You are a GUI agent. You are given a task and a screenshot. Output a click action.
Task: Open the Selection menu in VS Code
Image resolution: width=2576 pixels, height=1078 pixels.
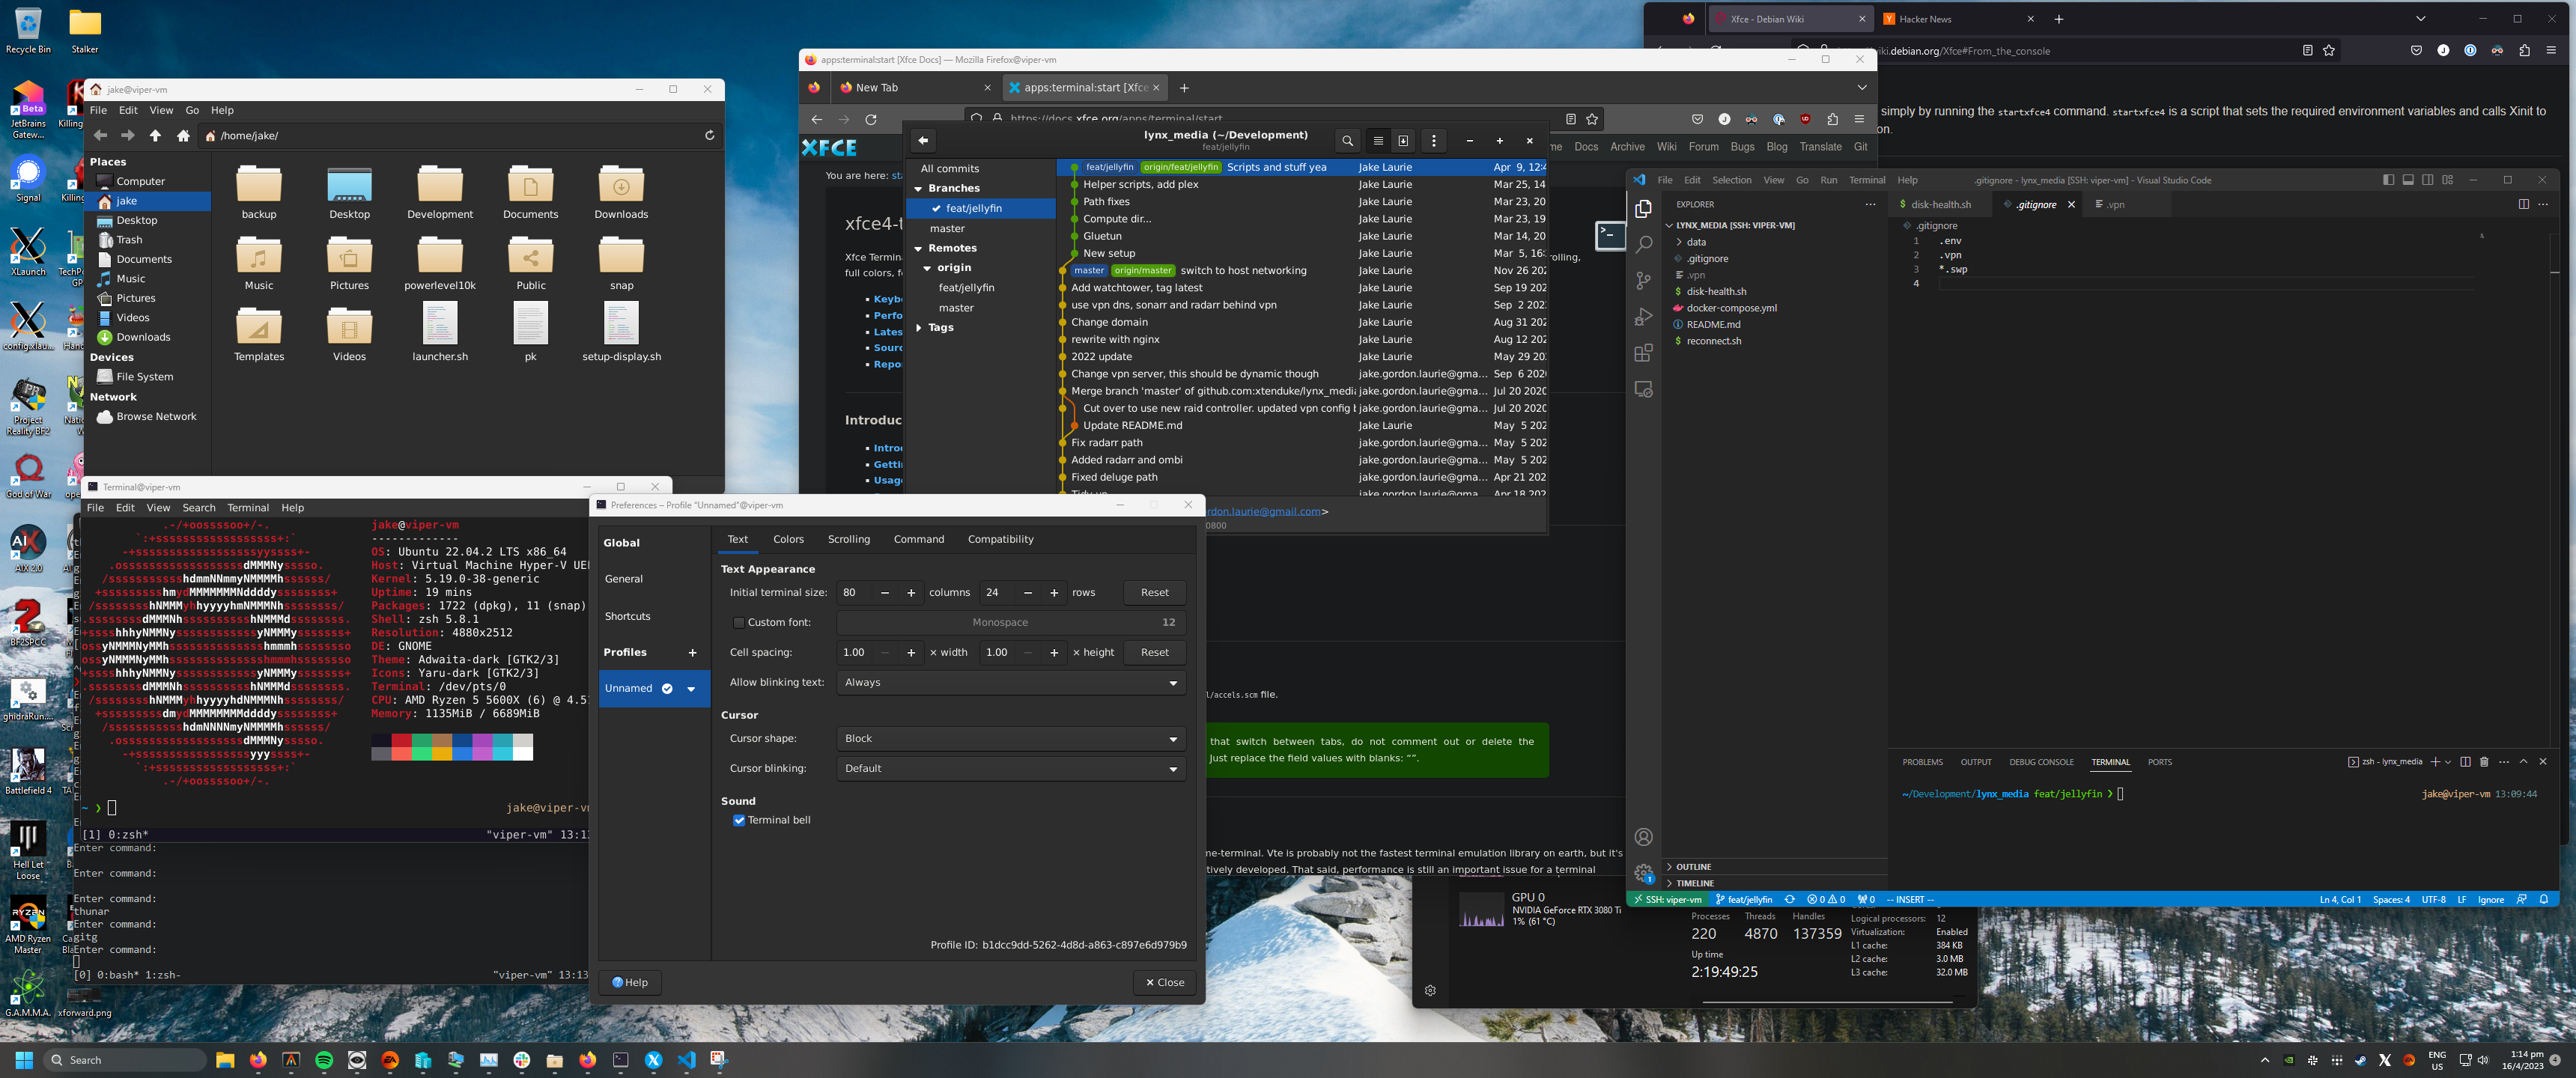pos(1731,181)
